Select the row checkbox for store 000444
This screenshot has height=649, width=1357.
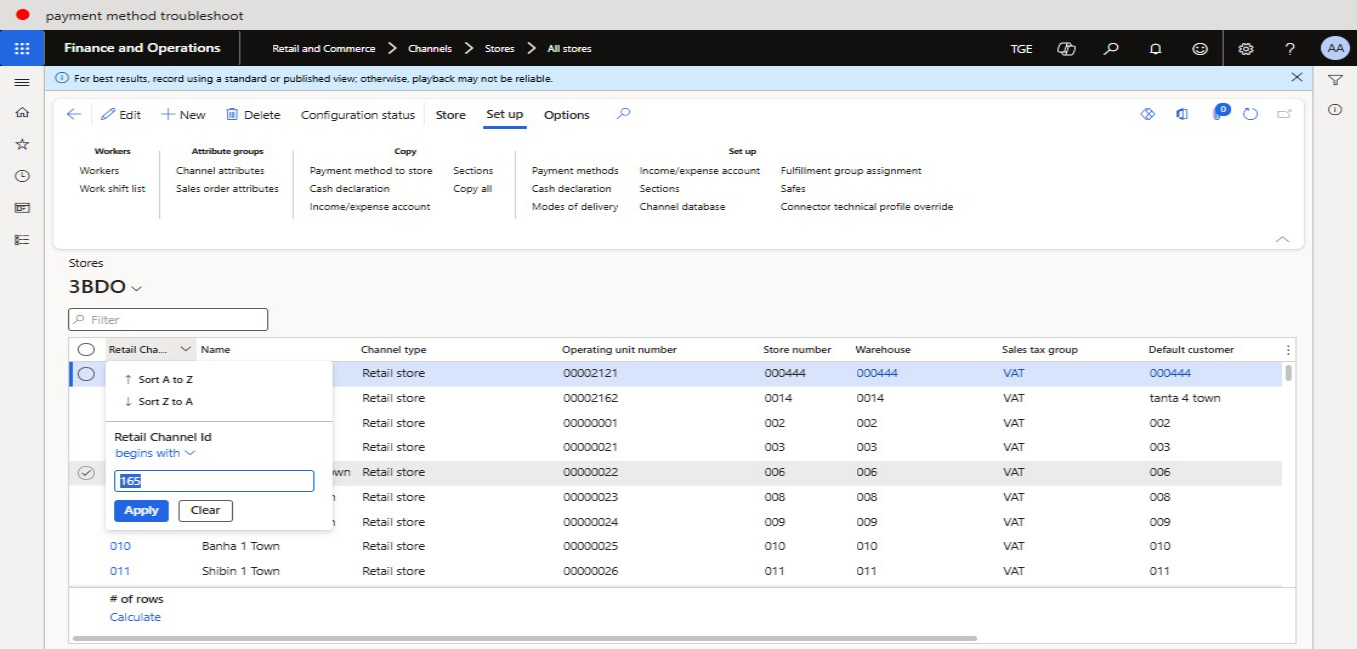pos(86,374)
